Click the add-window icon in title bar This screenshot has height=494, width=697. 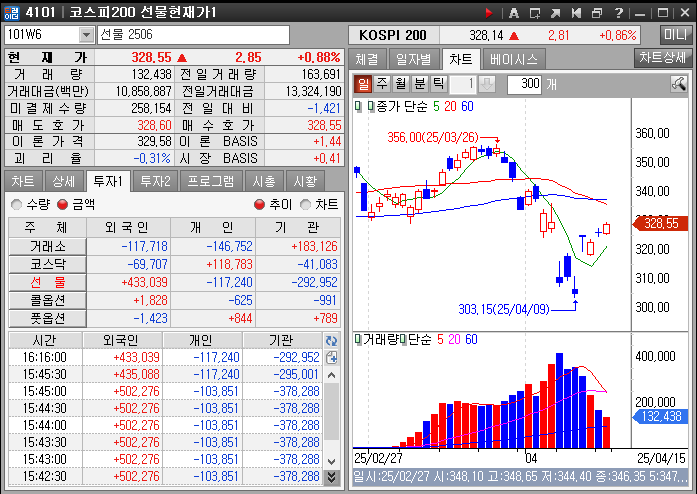click(535, 12)
